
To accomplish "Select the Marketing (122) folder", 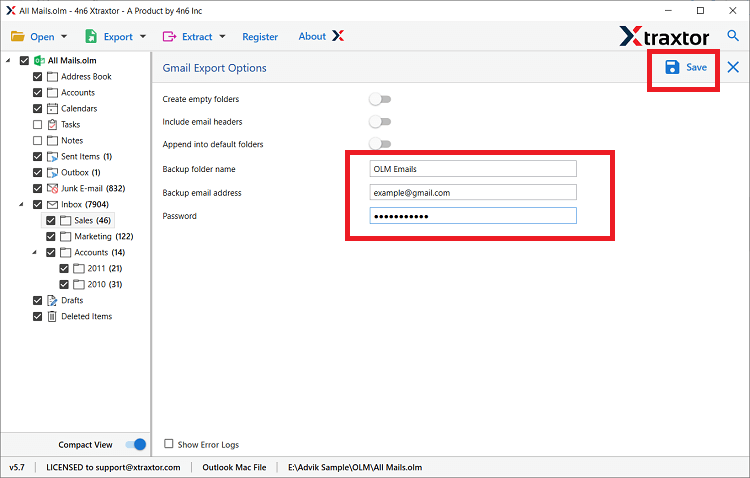I will tap(104, 236).
